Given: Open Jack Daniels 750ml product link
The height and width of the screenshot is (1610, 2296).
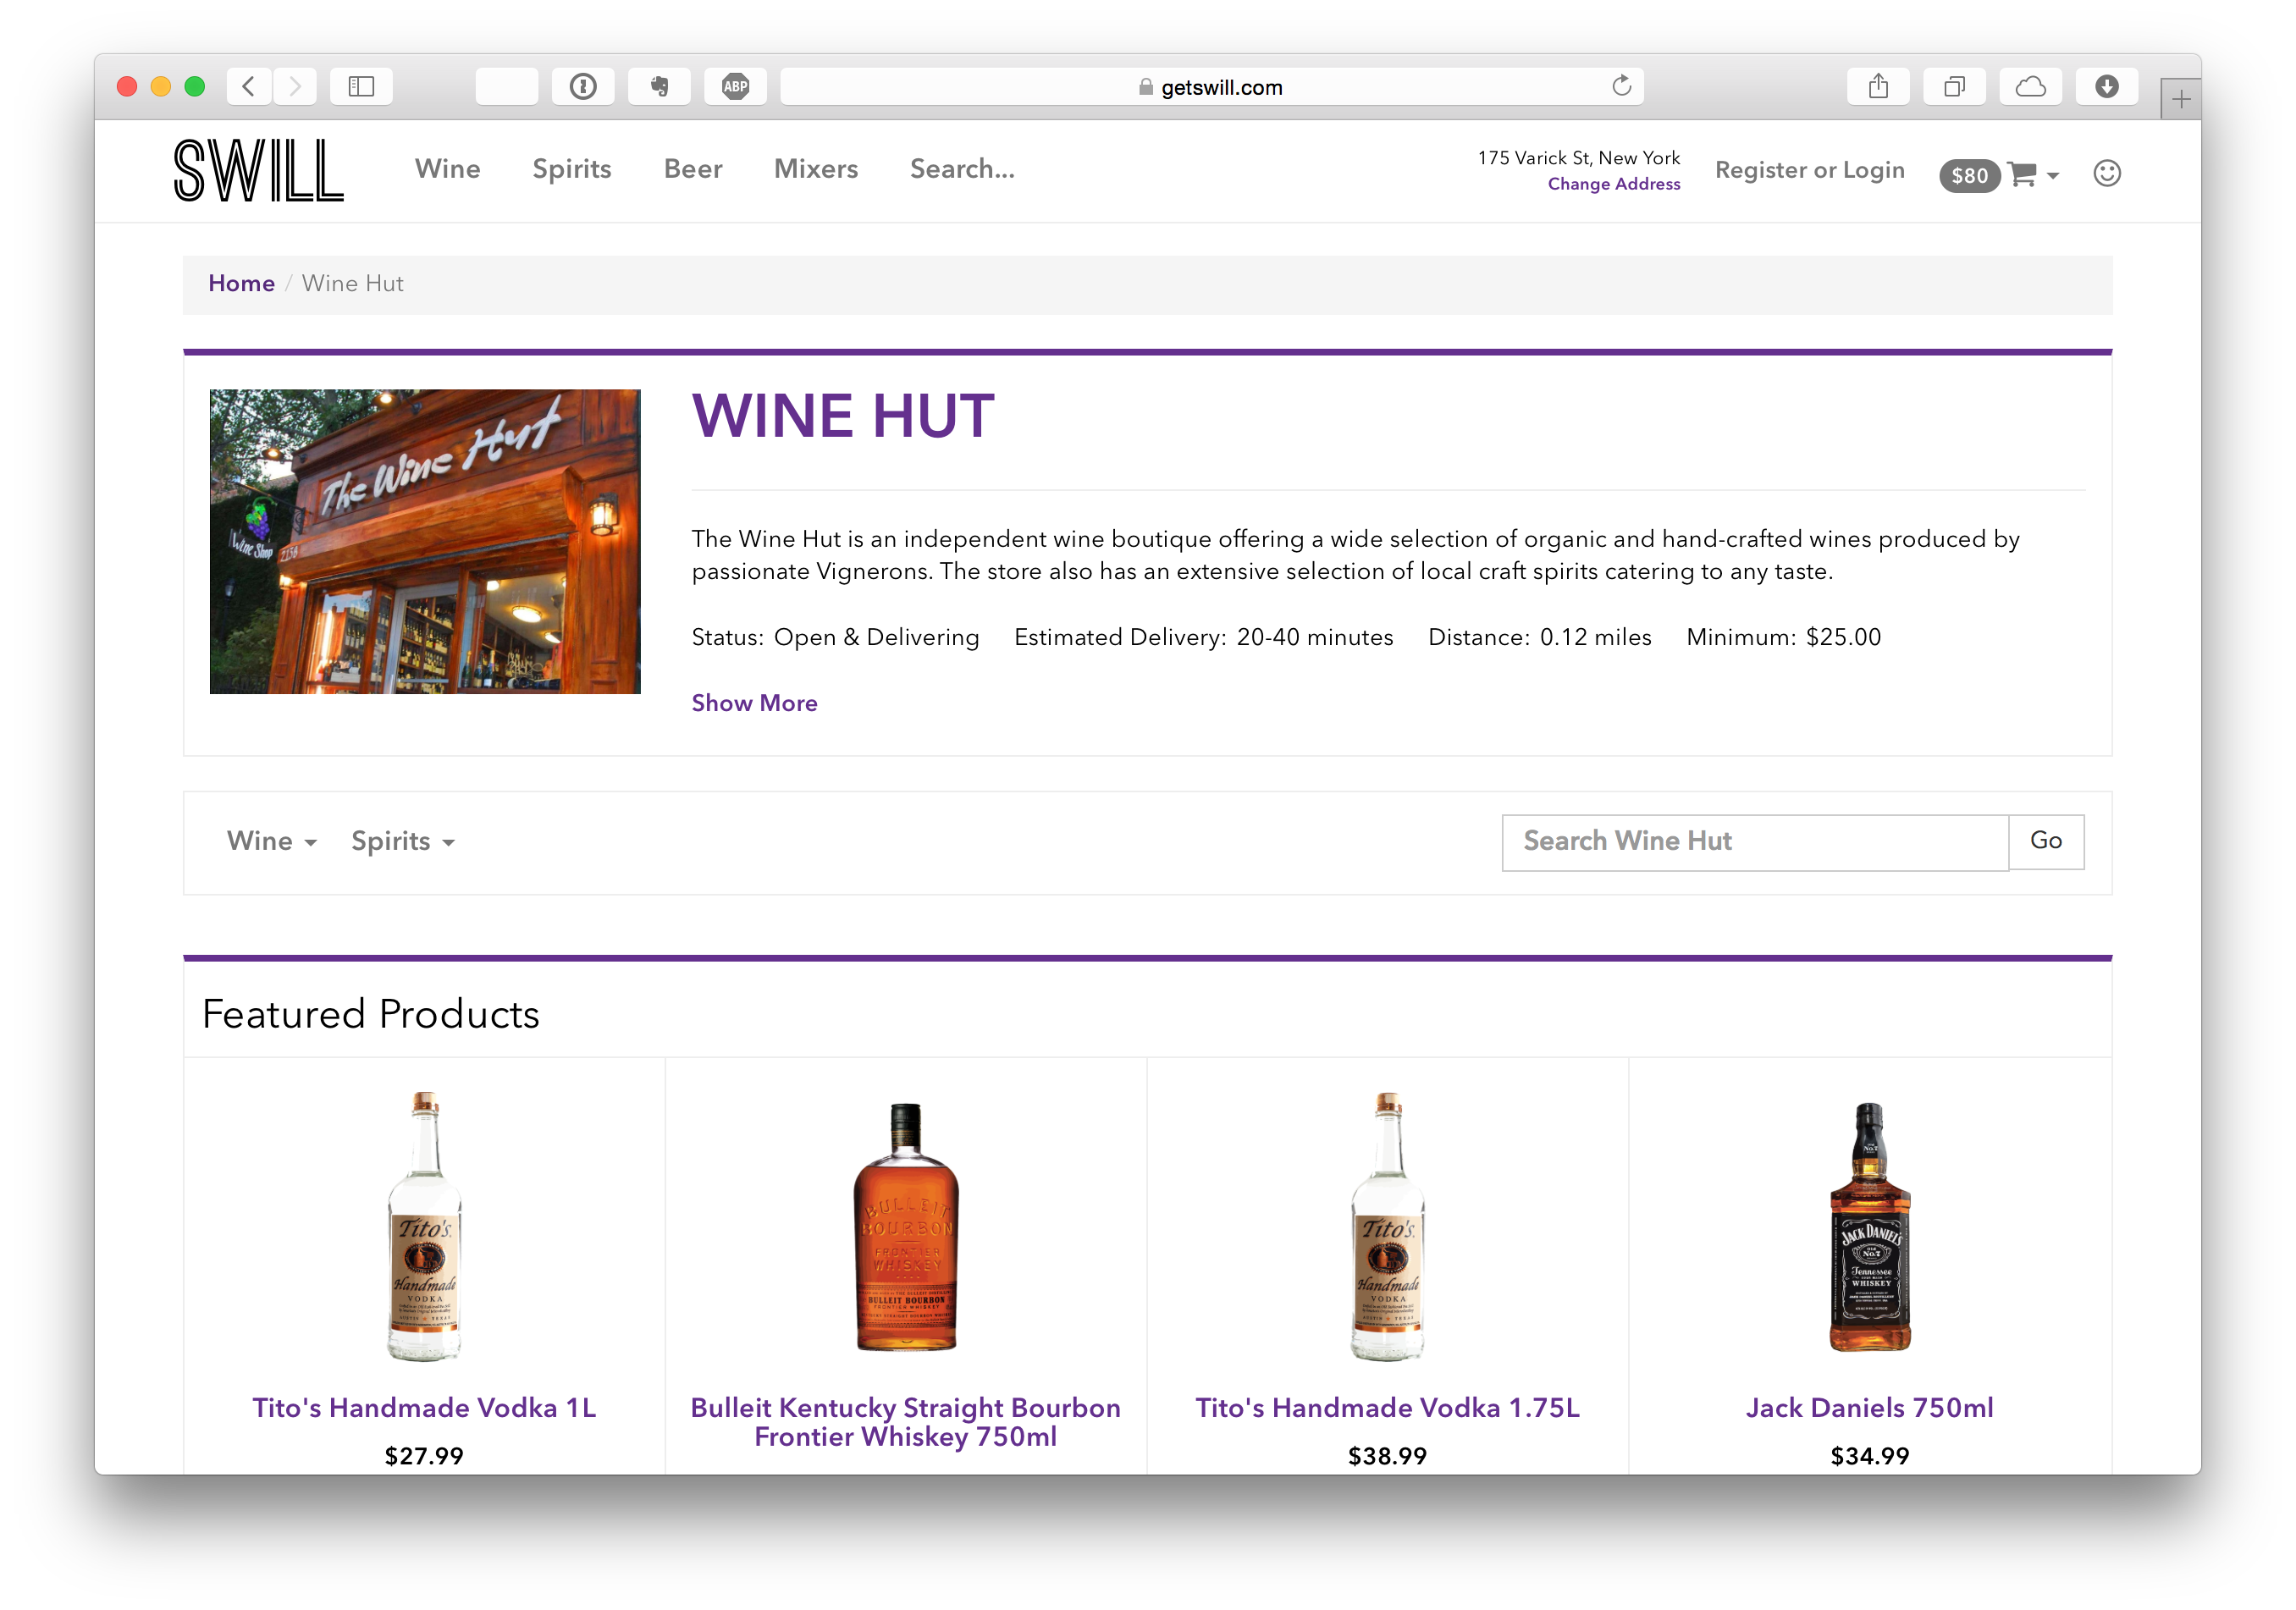Looking at the screenshot, I should pos(1869,1408).
